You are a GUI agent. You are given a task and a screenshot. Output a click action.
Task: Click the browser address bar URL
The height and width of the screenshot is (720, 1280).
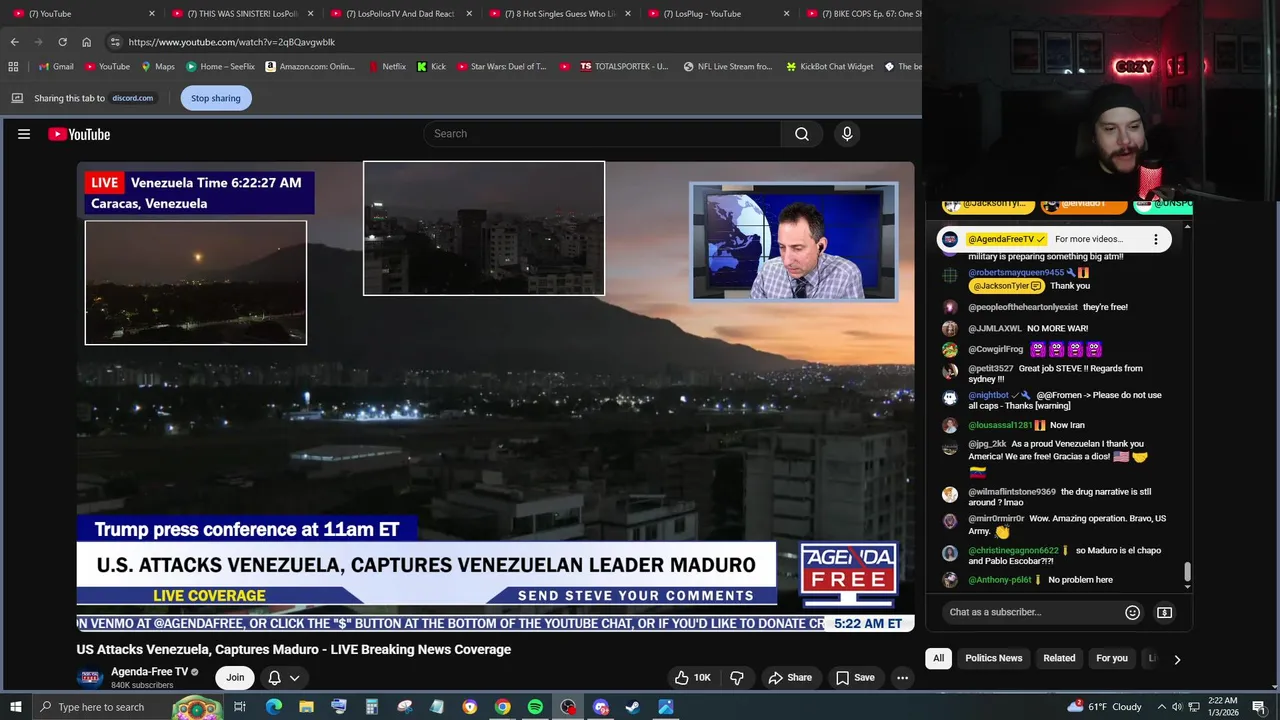(x=232, y=42)
